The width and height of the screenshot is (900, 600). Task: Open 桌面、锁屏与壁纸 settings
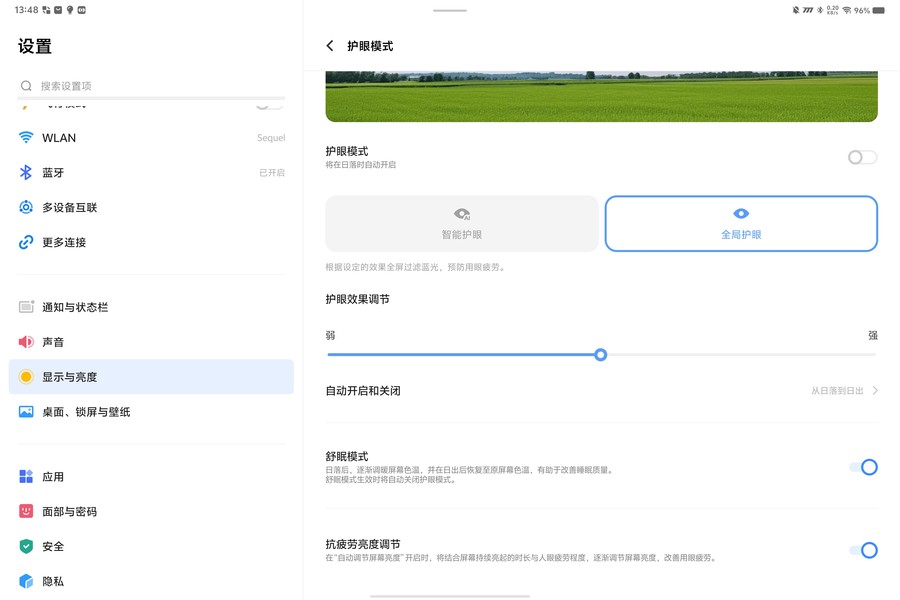(85, 412)
